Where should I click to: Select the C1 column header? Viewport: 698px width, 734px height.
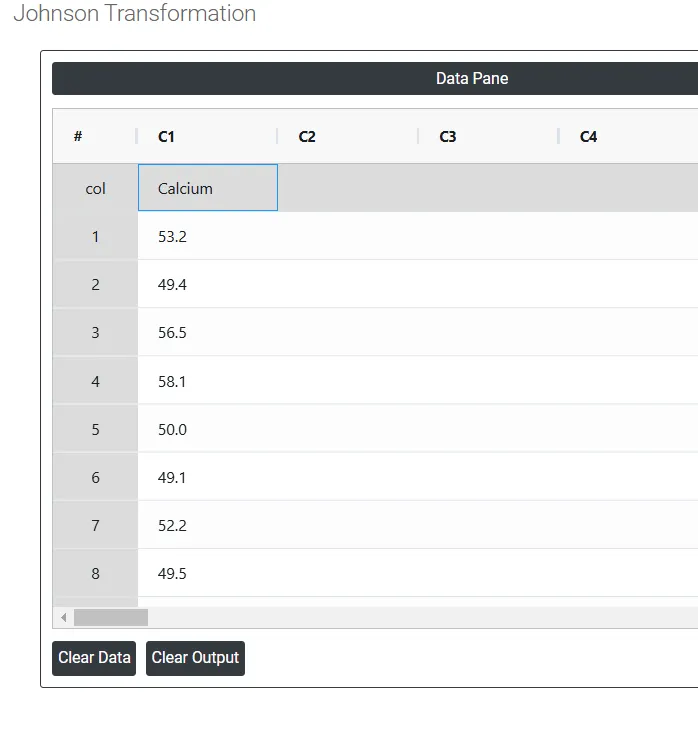208,136
